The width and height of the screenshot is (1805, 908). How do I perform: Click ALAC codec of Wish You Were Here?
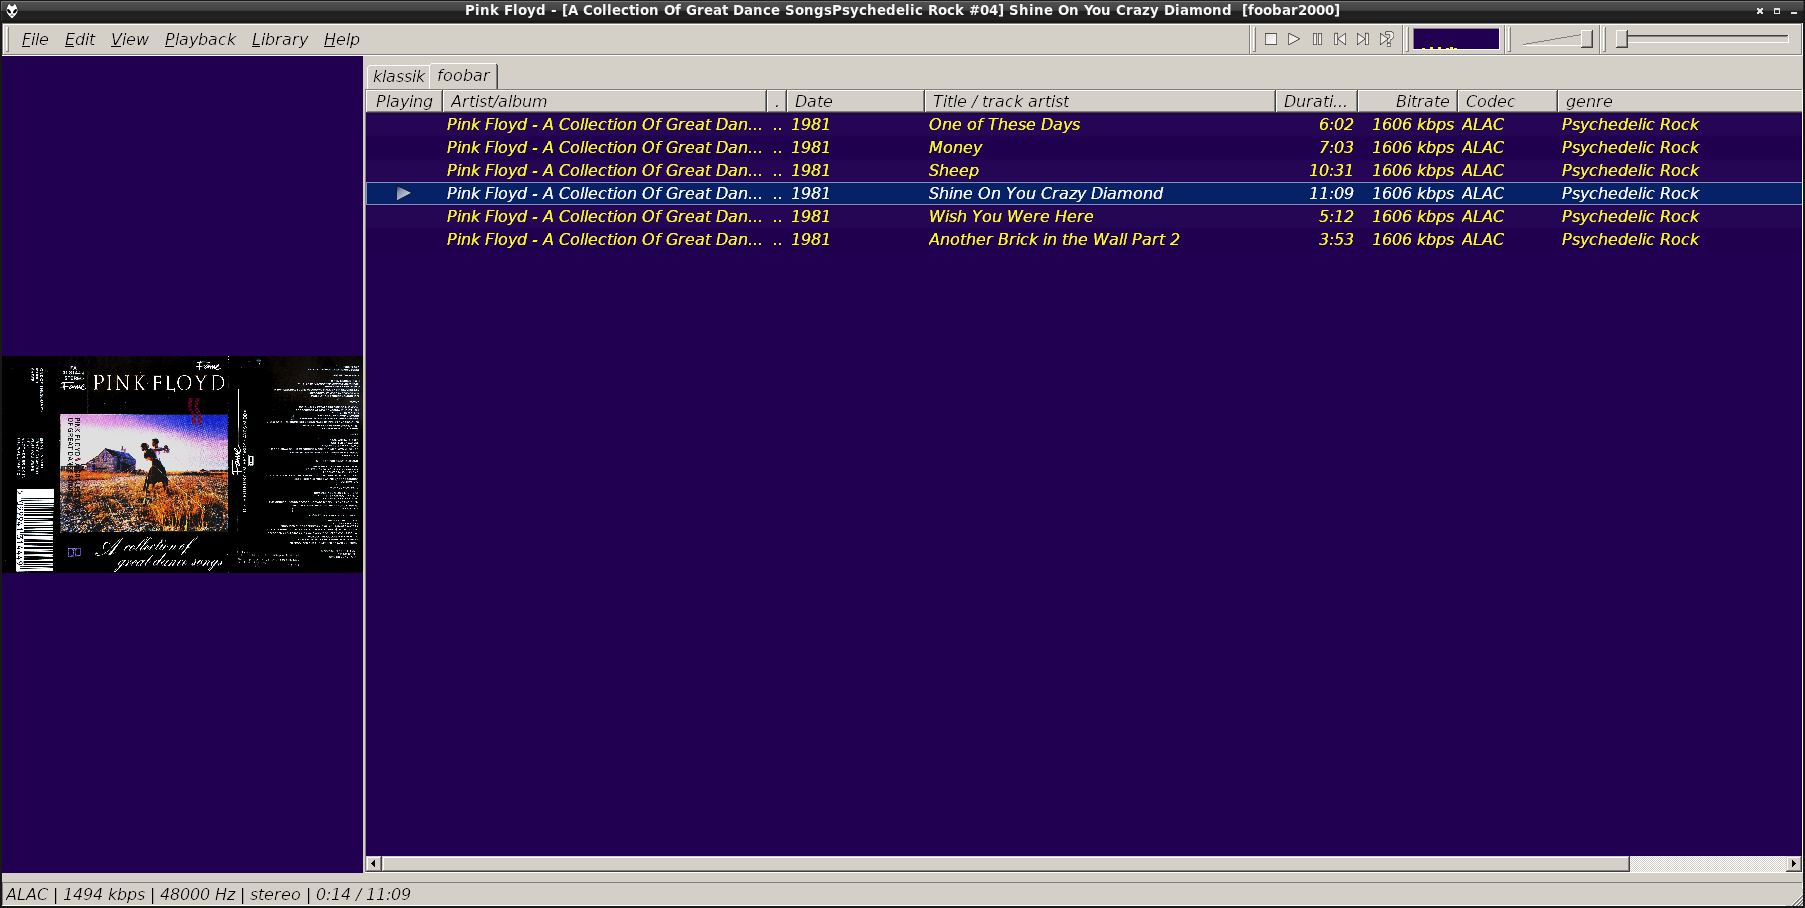point(1483,216)
